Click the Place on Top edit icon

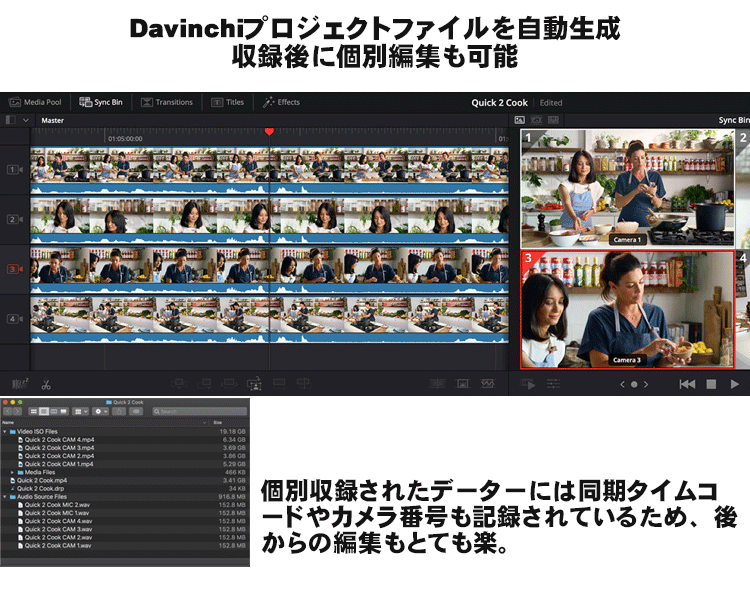coord(279,384)
